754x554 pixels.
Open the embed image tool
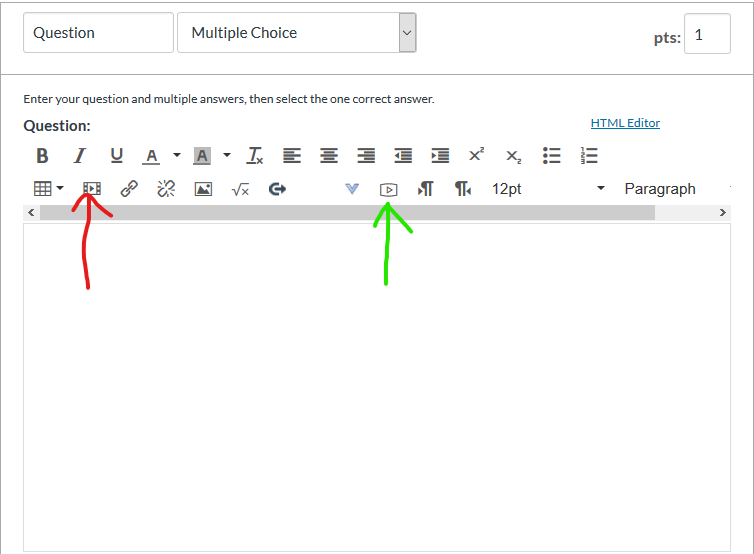203,188
